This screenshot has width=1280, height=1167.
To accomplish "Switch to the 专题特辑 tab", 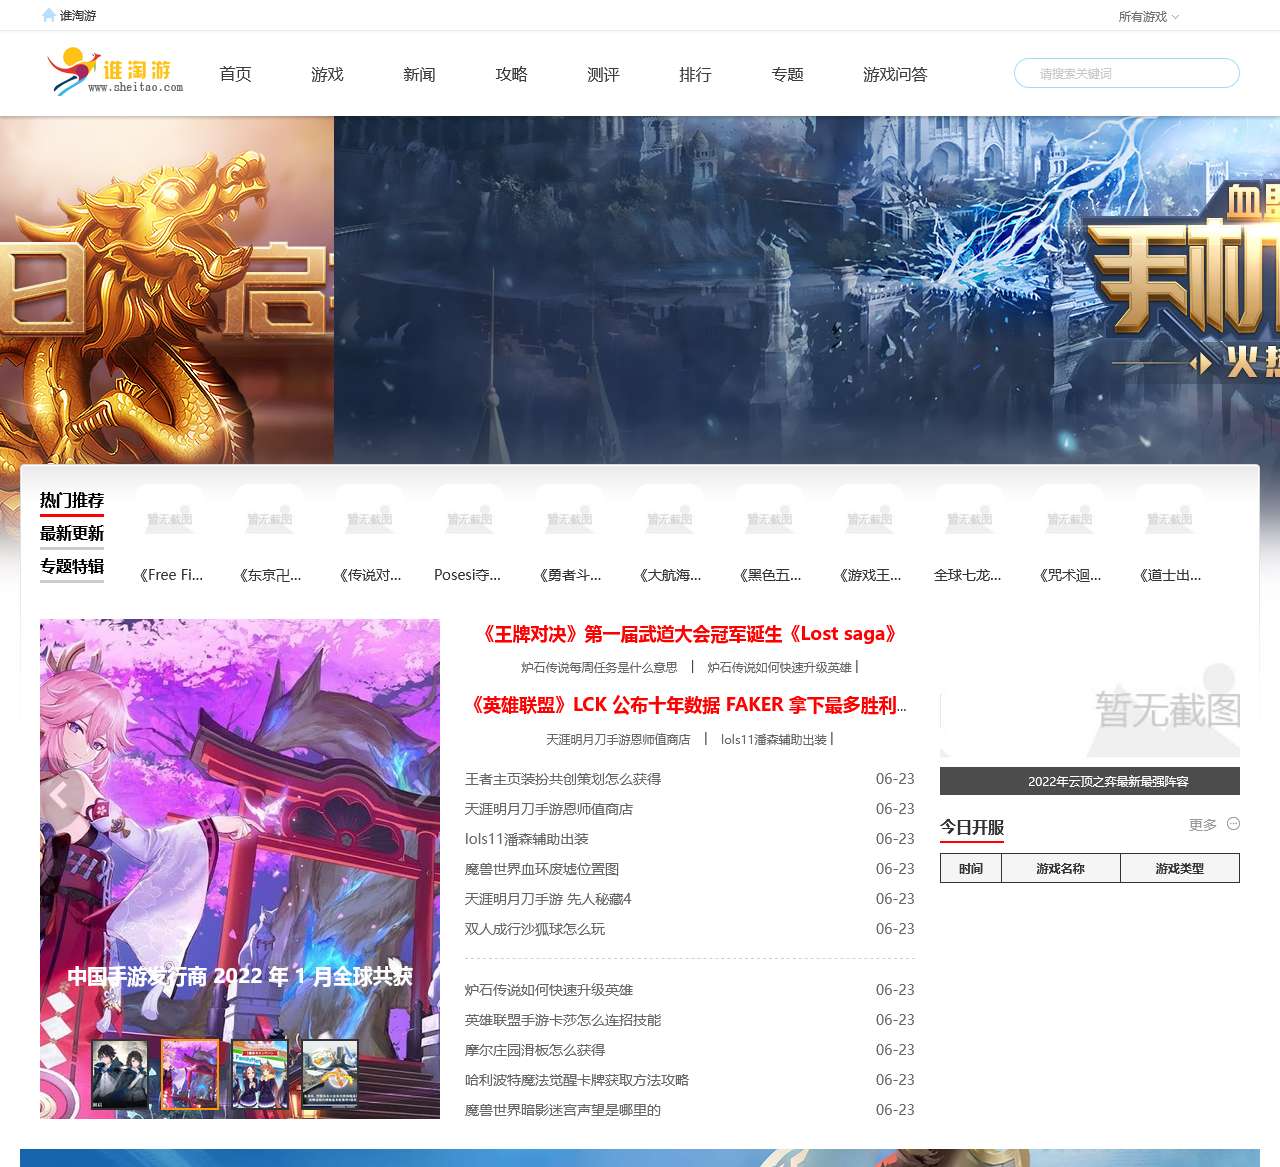I will click(x=72, y=566).
